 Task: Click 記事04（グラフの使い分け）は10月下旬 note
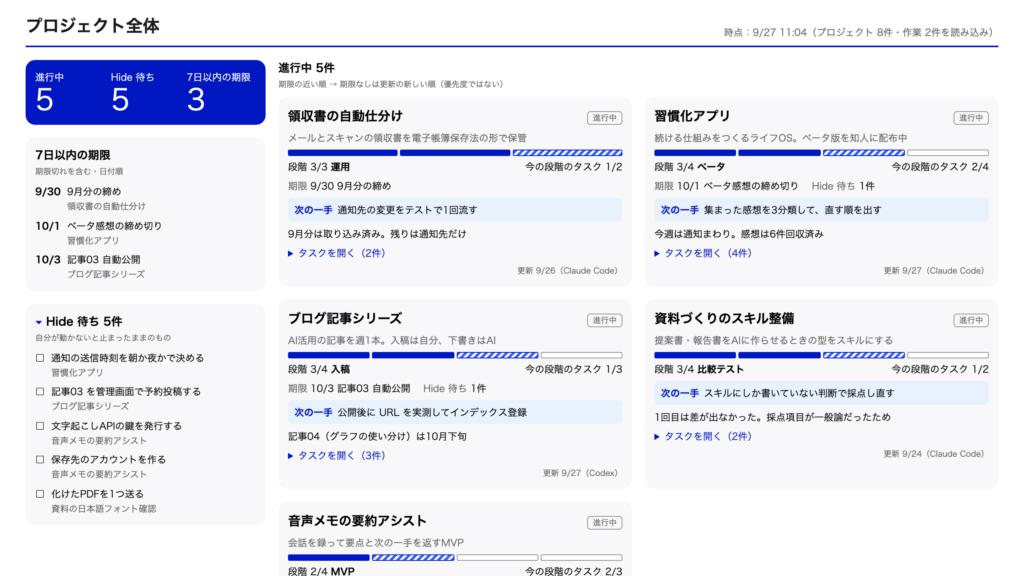point(377,436)
